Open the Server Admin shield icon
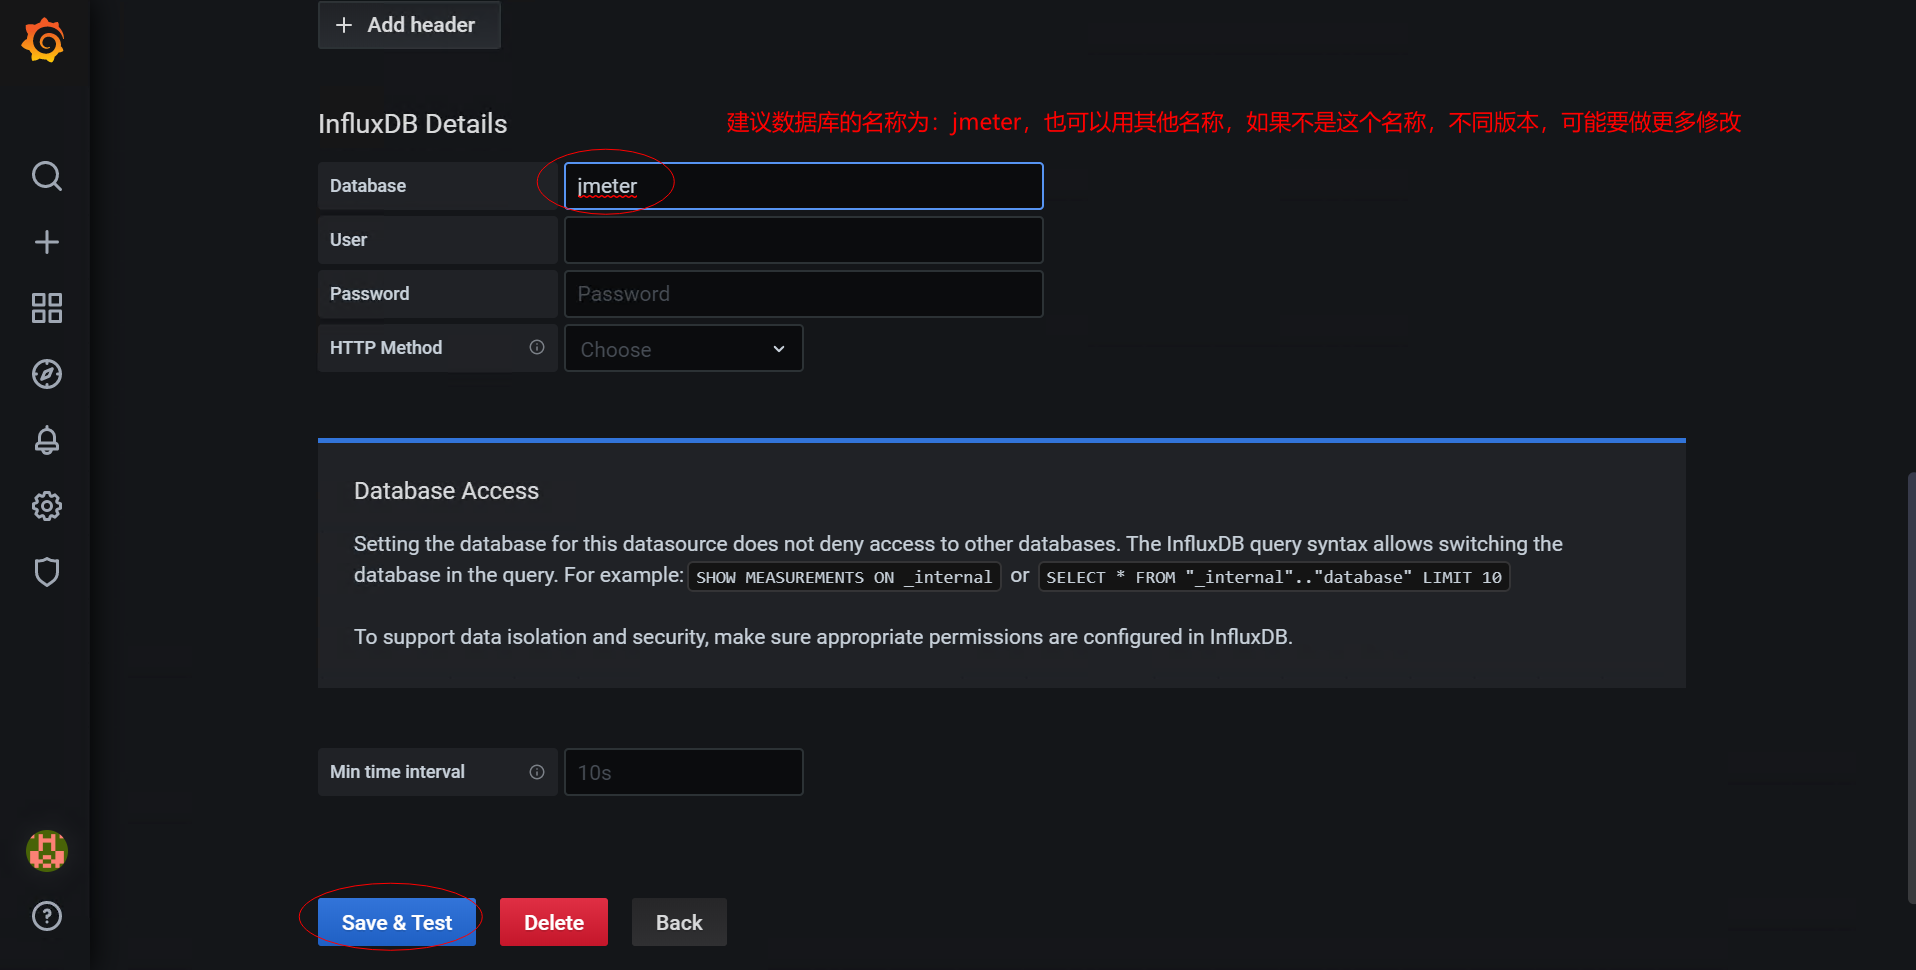Image resolution: width=1916 pixels, height=970 pixels. pos(46,572)
